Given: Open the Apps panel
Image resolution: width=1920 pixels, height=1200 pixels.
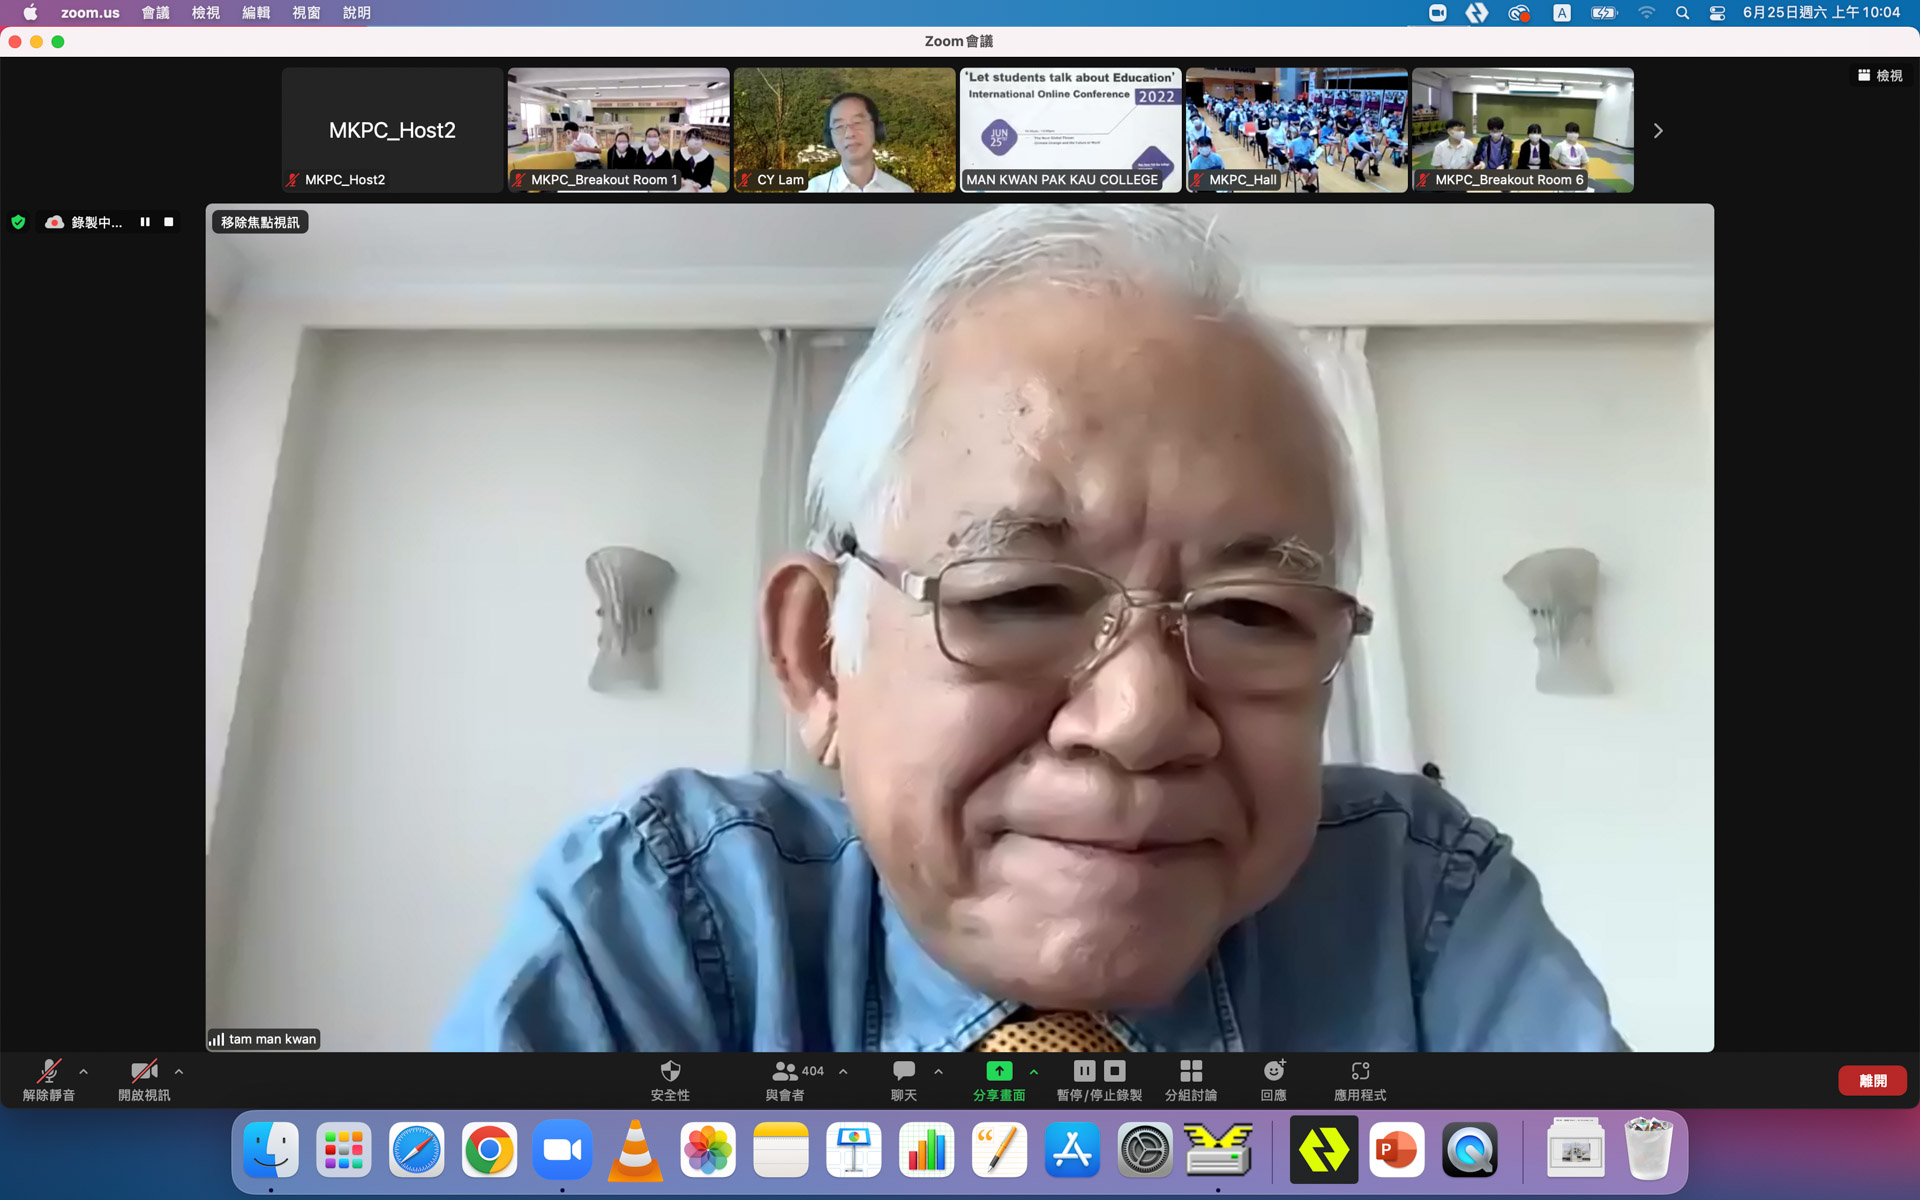Looking at the screenshot, I should point(1360,1080).
